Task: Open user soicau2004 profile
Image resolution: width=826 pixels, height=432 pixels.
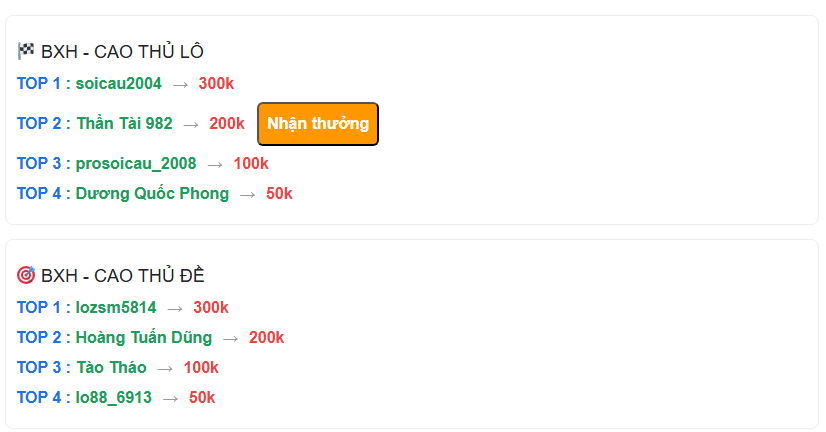Action: point(118,83)
